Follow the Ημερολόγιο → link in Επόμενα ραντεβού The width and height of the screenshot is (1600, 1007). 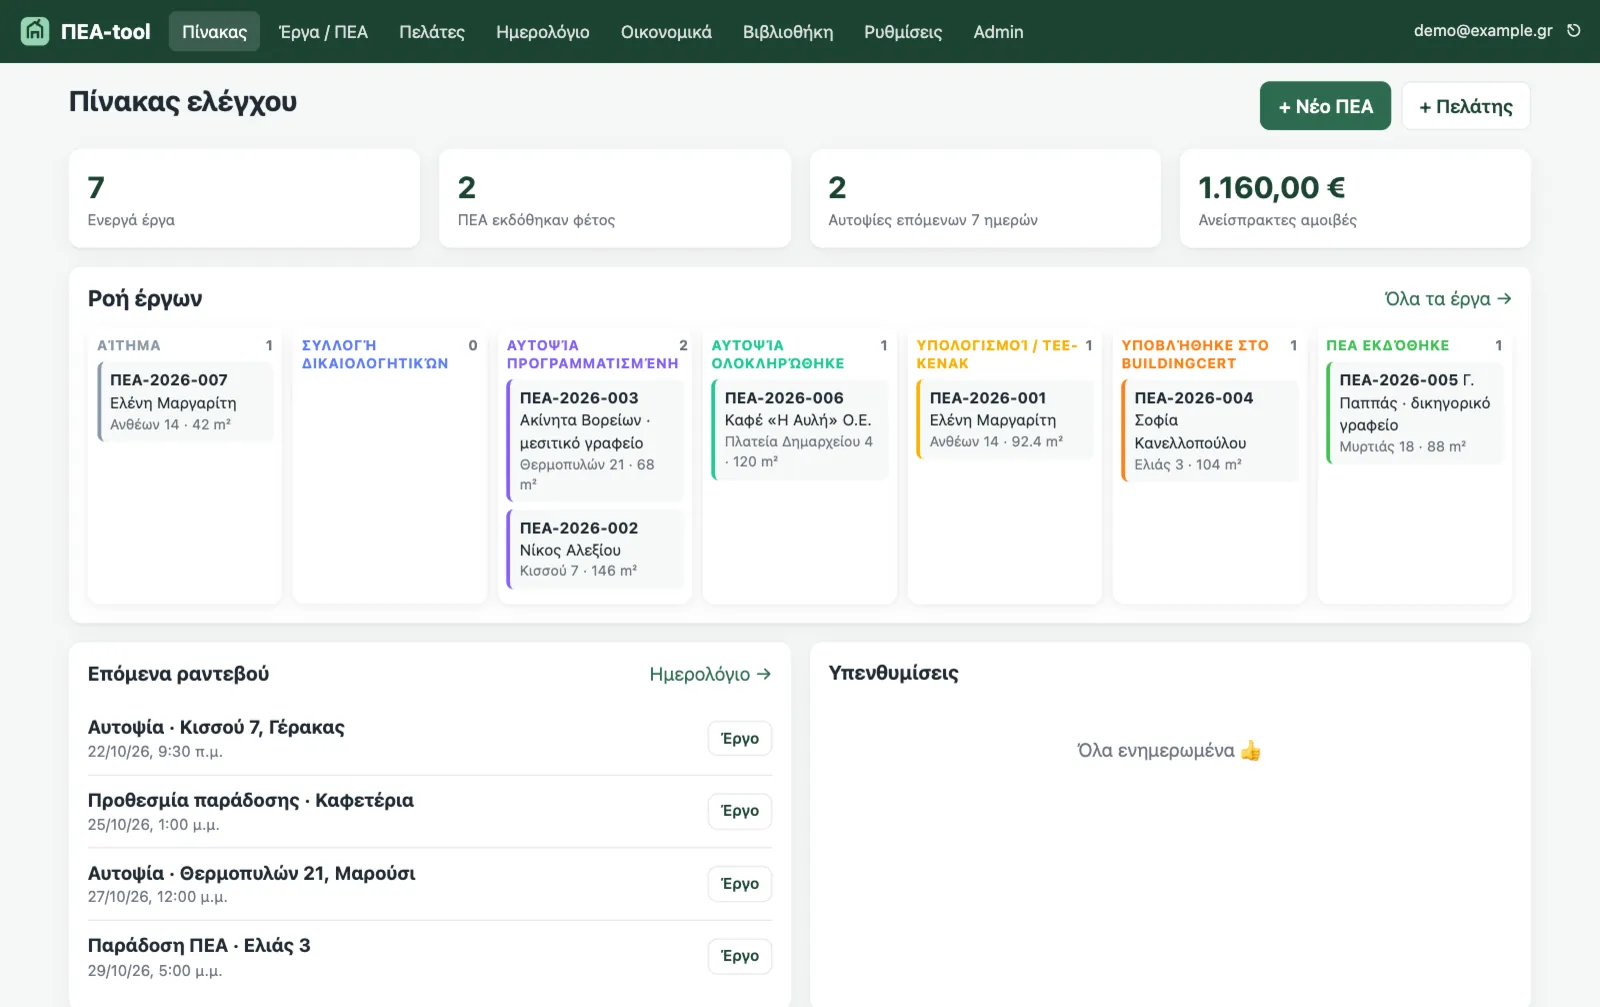(710, 674)
